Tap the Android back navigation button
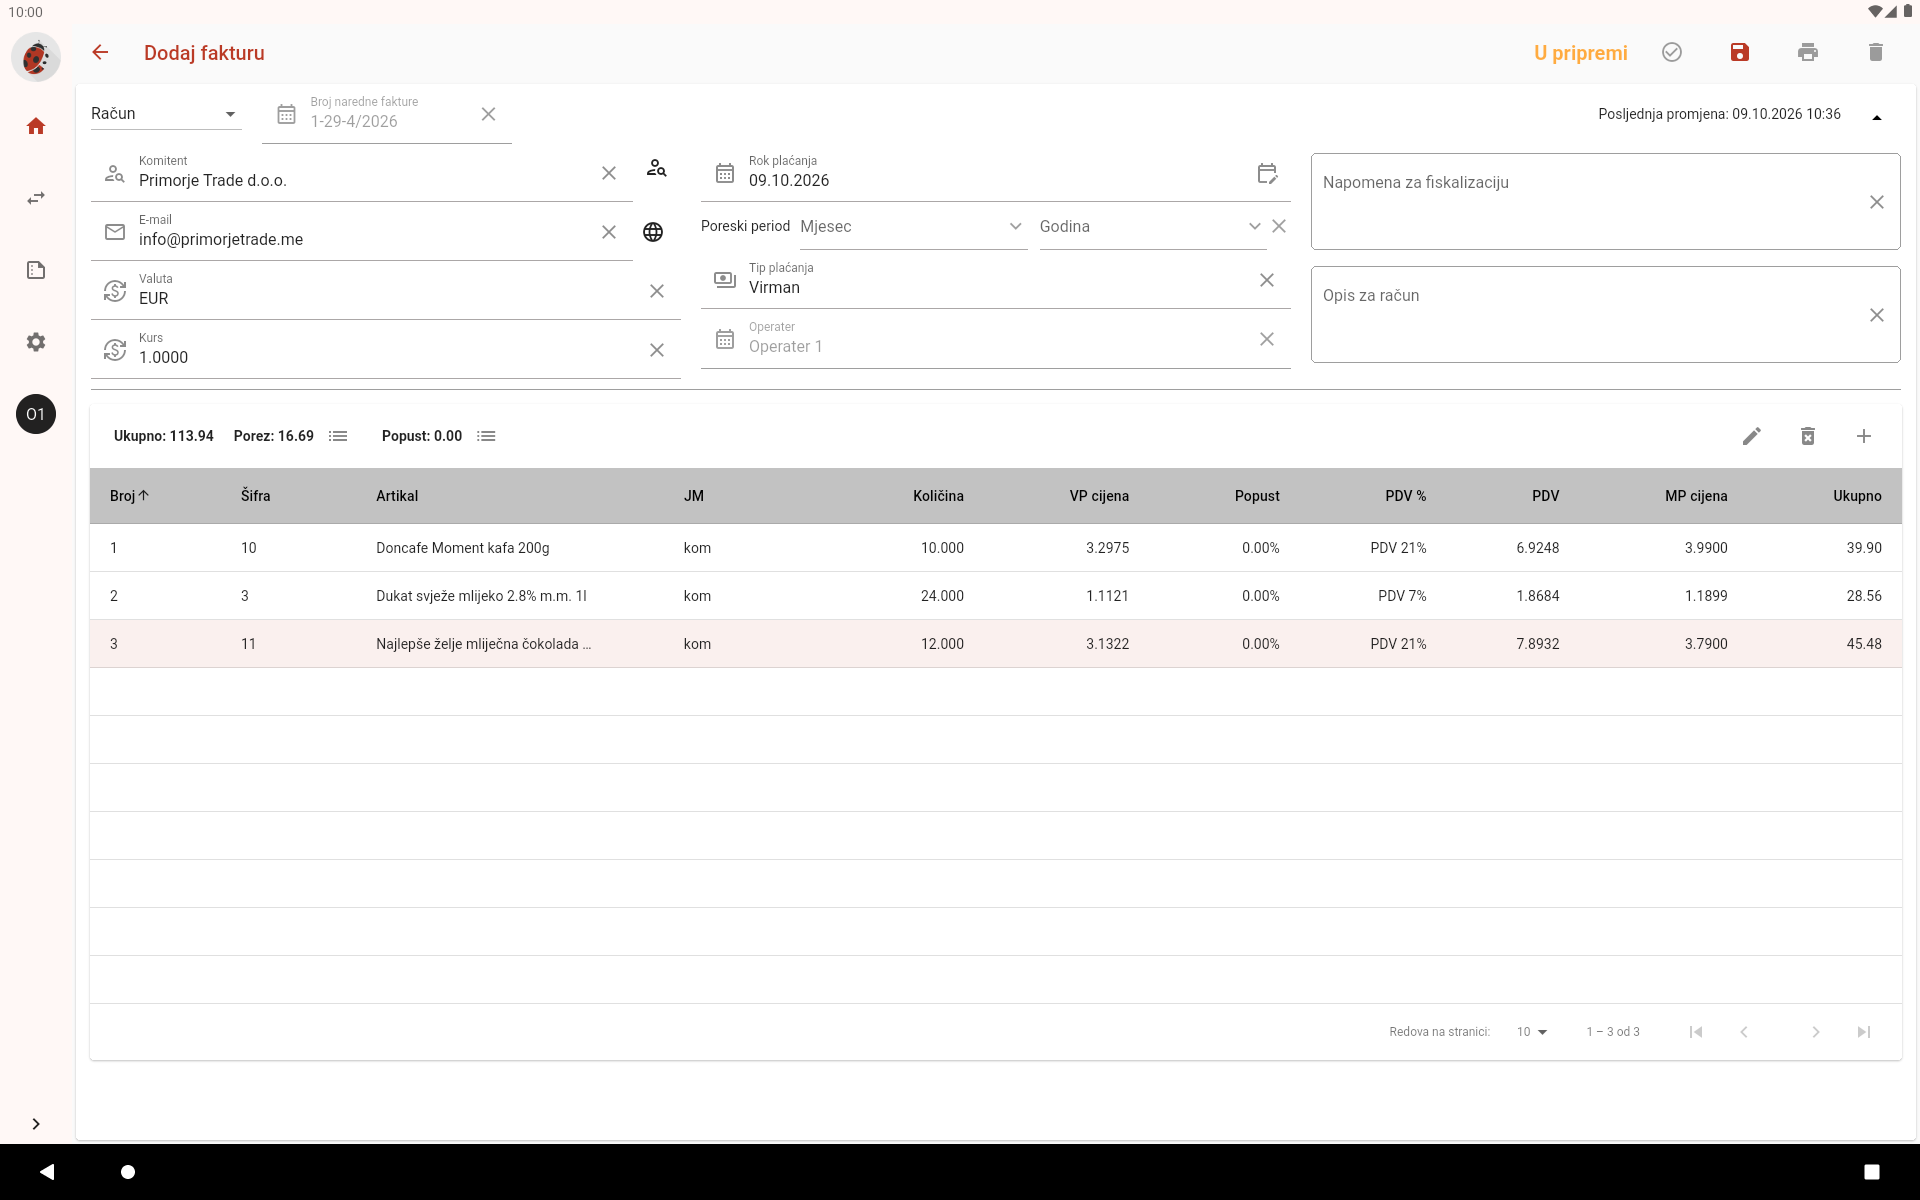The height and width of the screenshot is (1200, 1920). pyautogui.click(x=47, y=1171)
